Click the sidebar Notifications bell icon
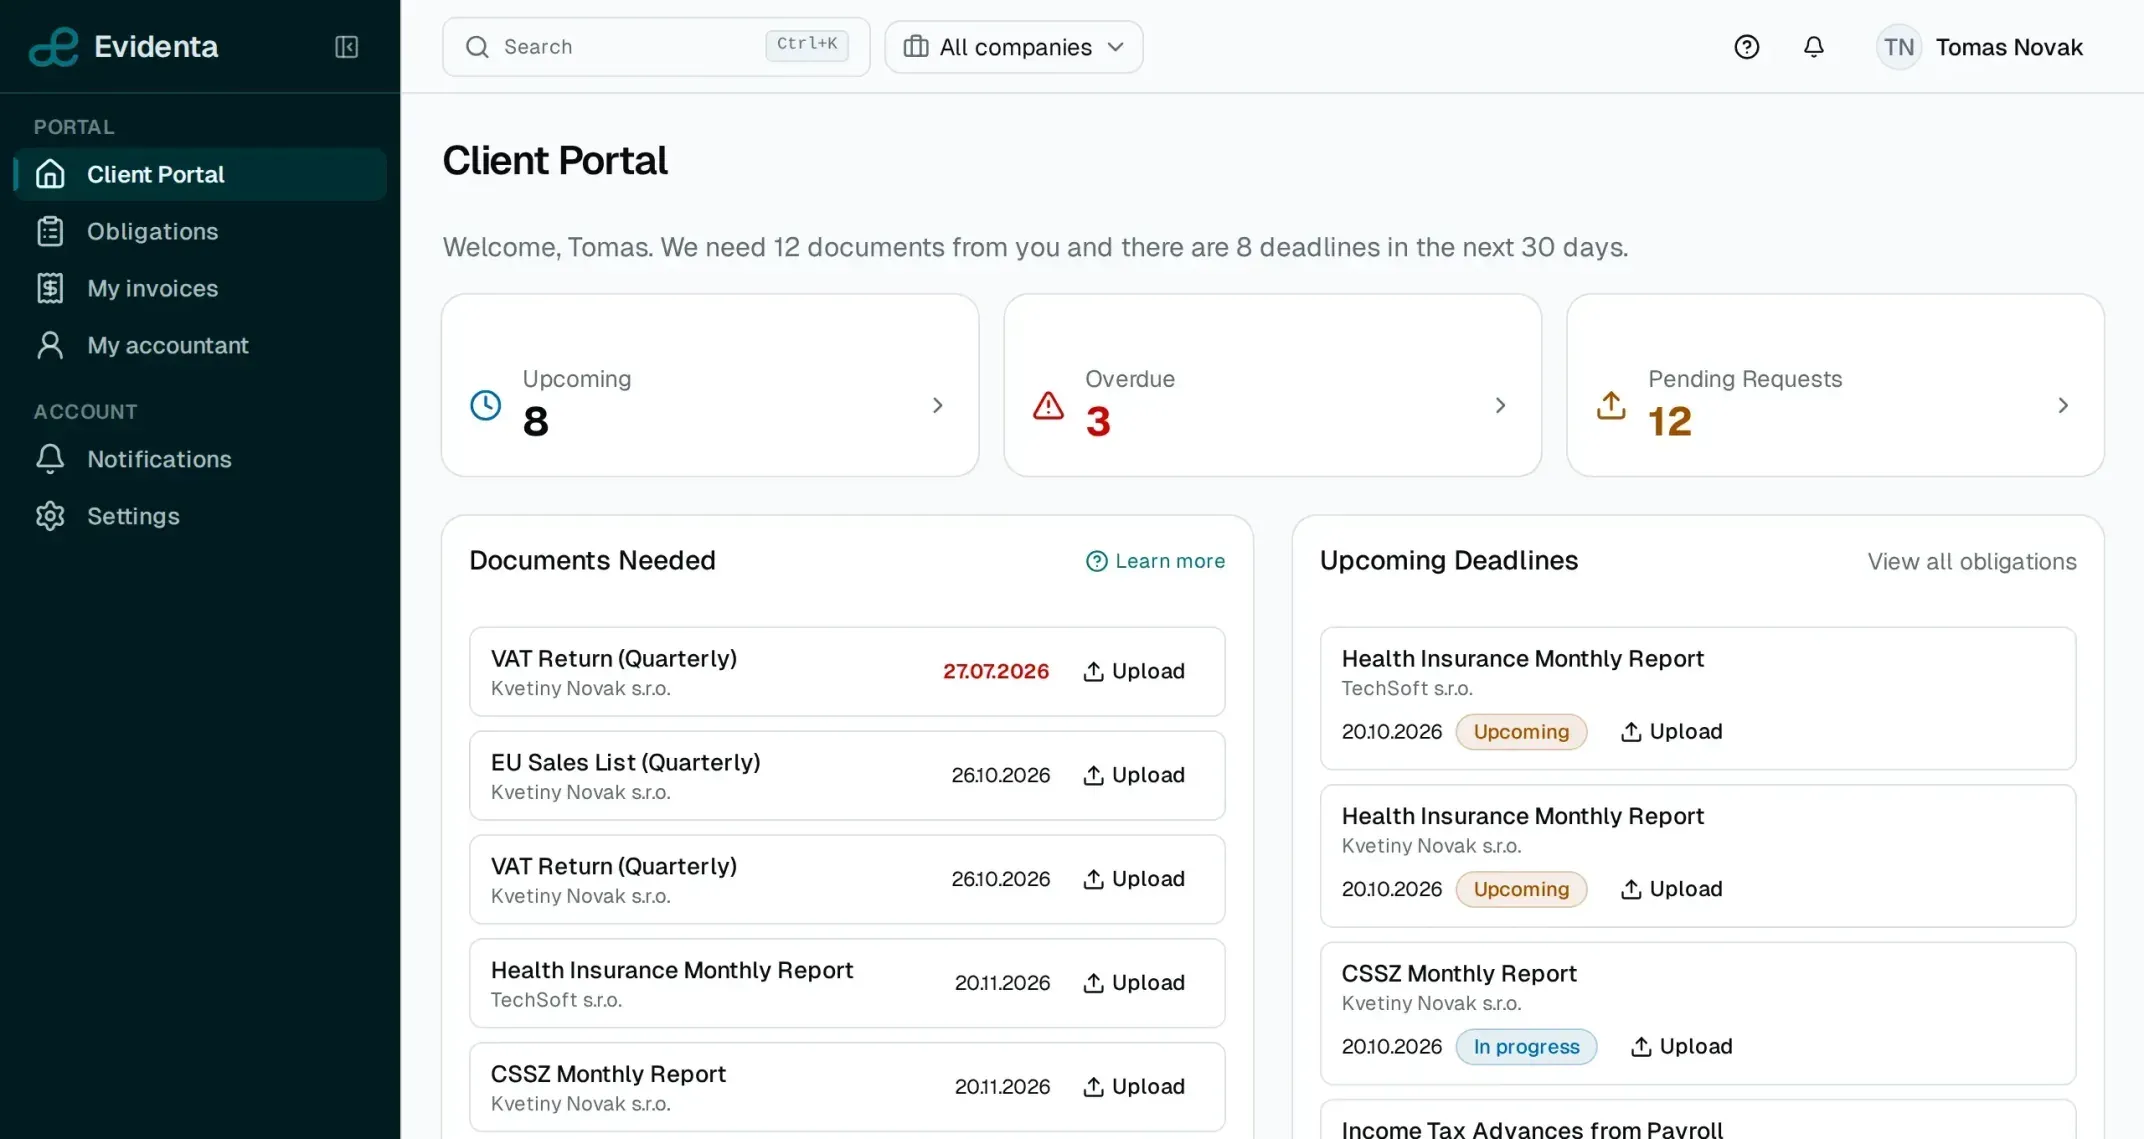 pos(50,459)
